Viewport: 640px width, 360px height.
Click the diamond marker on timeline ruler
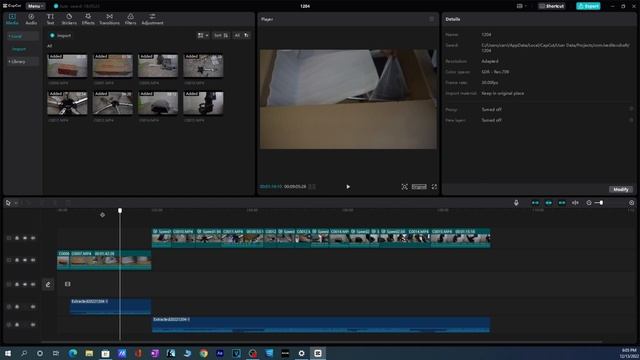[102, 215]
